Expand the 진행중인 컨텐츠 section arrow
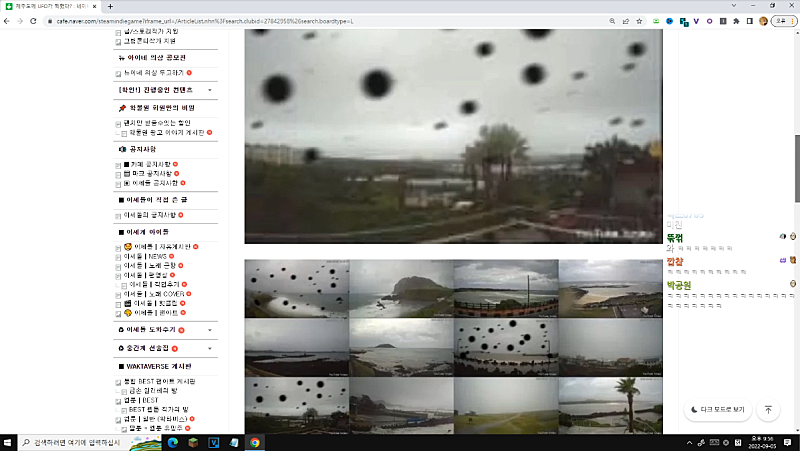 pos(210,90)
